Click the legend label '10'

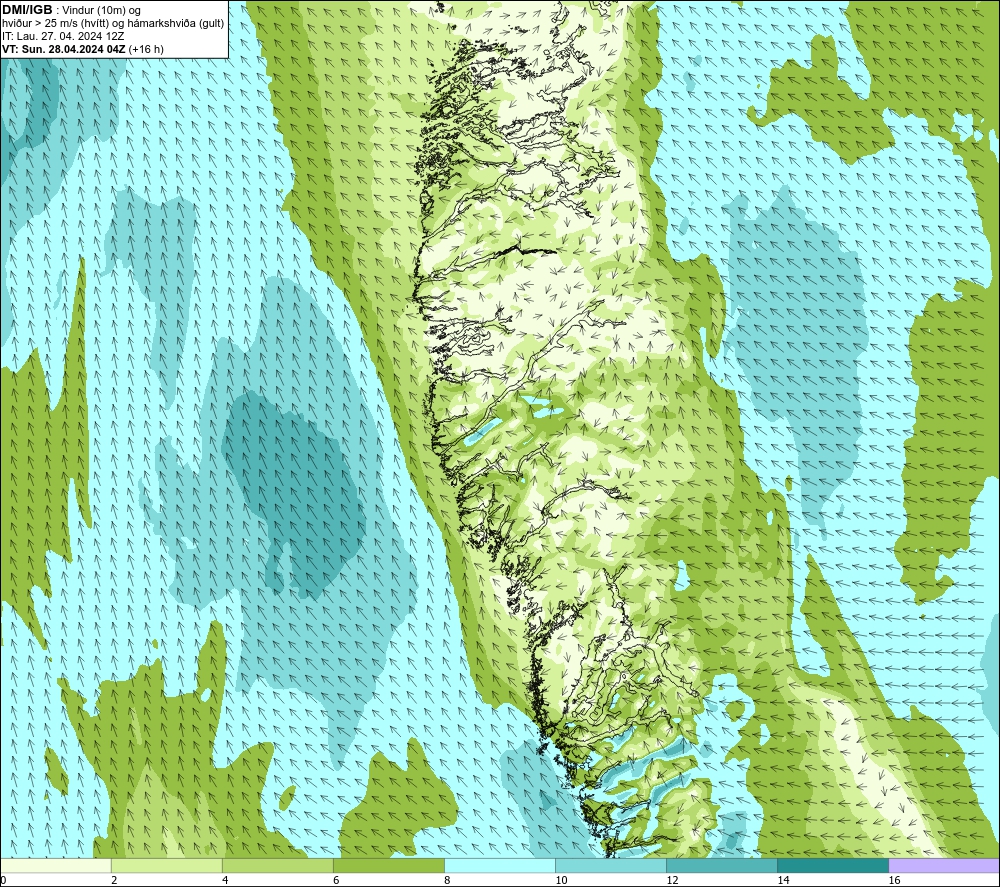561,881
